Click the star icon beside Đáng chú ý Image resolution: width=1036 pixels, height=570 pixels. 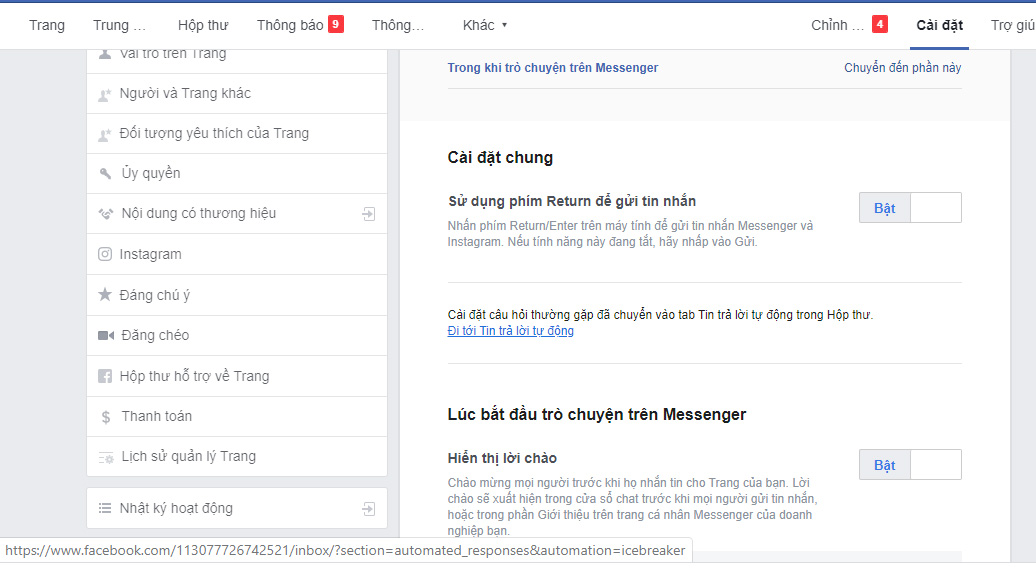(105, 295)
